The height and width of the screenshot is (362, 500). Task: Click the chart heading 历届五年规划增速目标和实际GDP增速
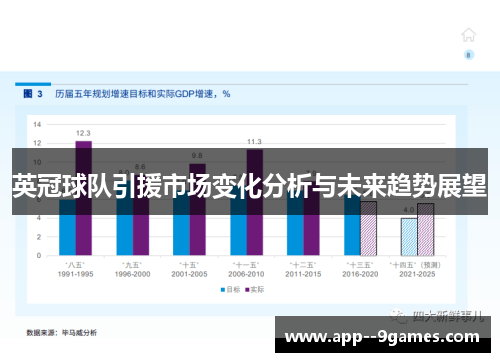tap(143, 94)
